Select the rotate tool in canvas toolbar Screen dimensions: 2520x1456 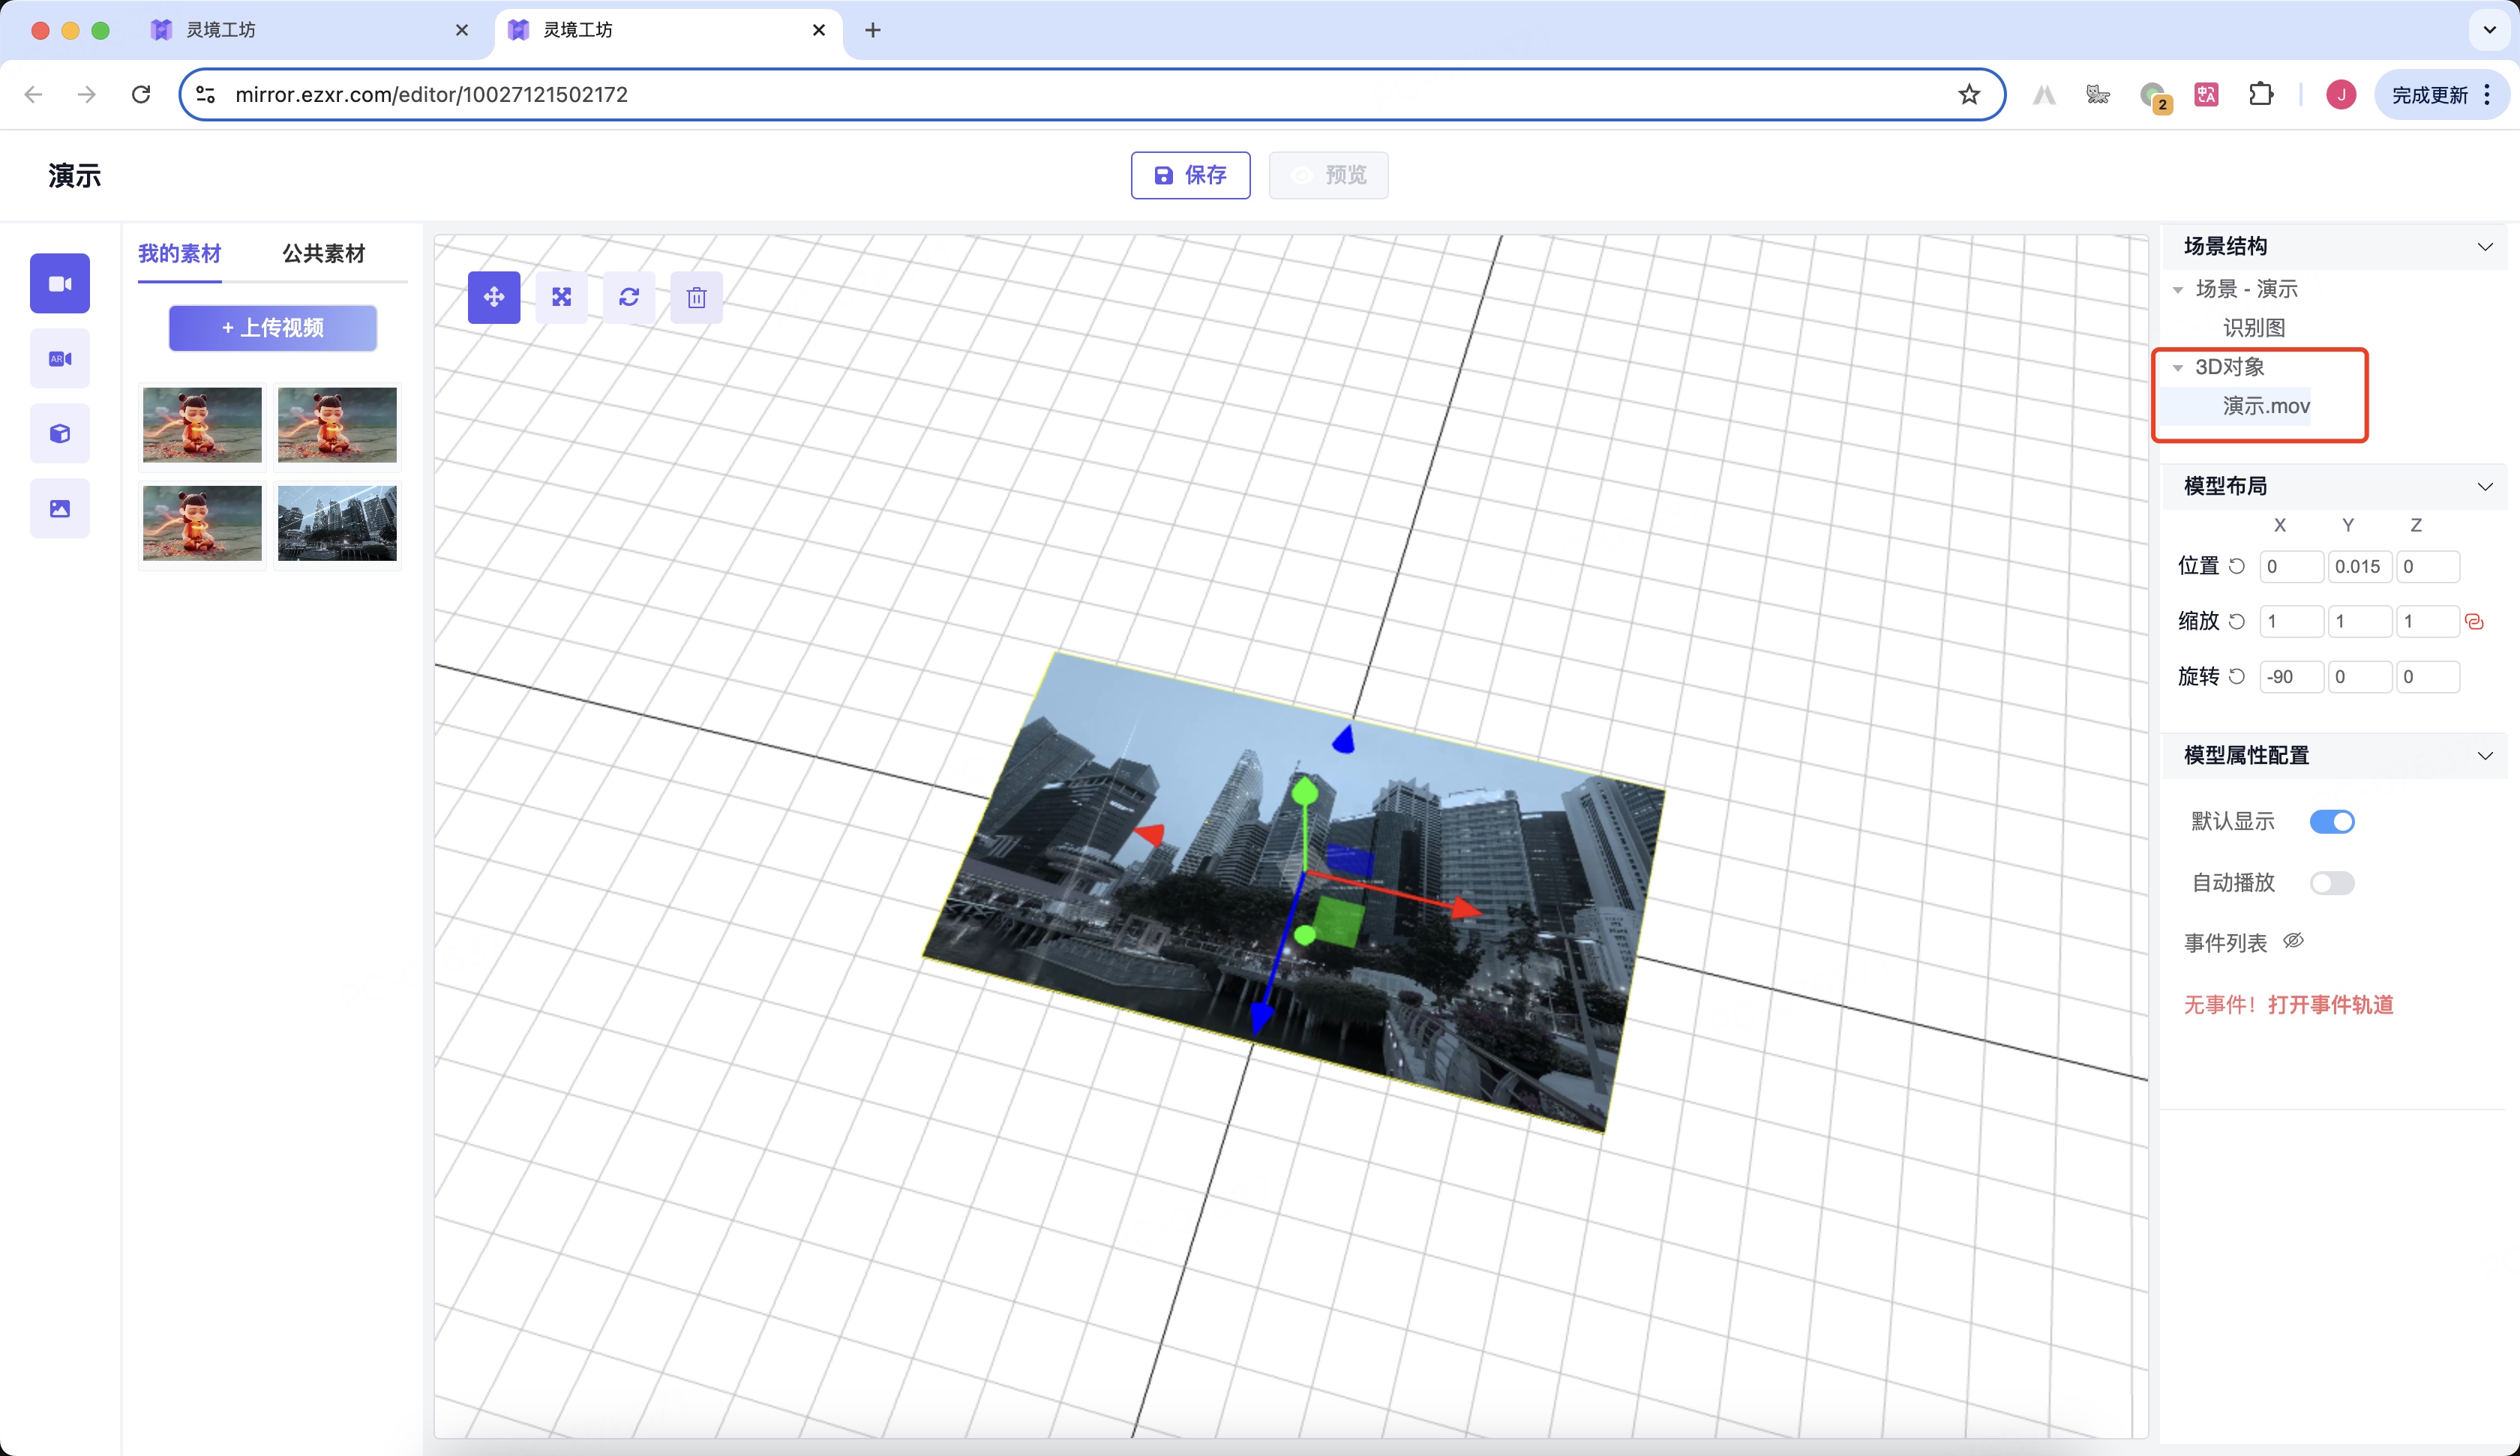pos(629,297)
